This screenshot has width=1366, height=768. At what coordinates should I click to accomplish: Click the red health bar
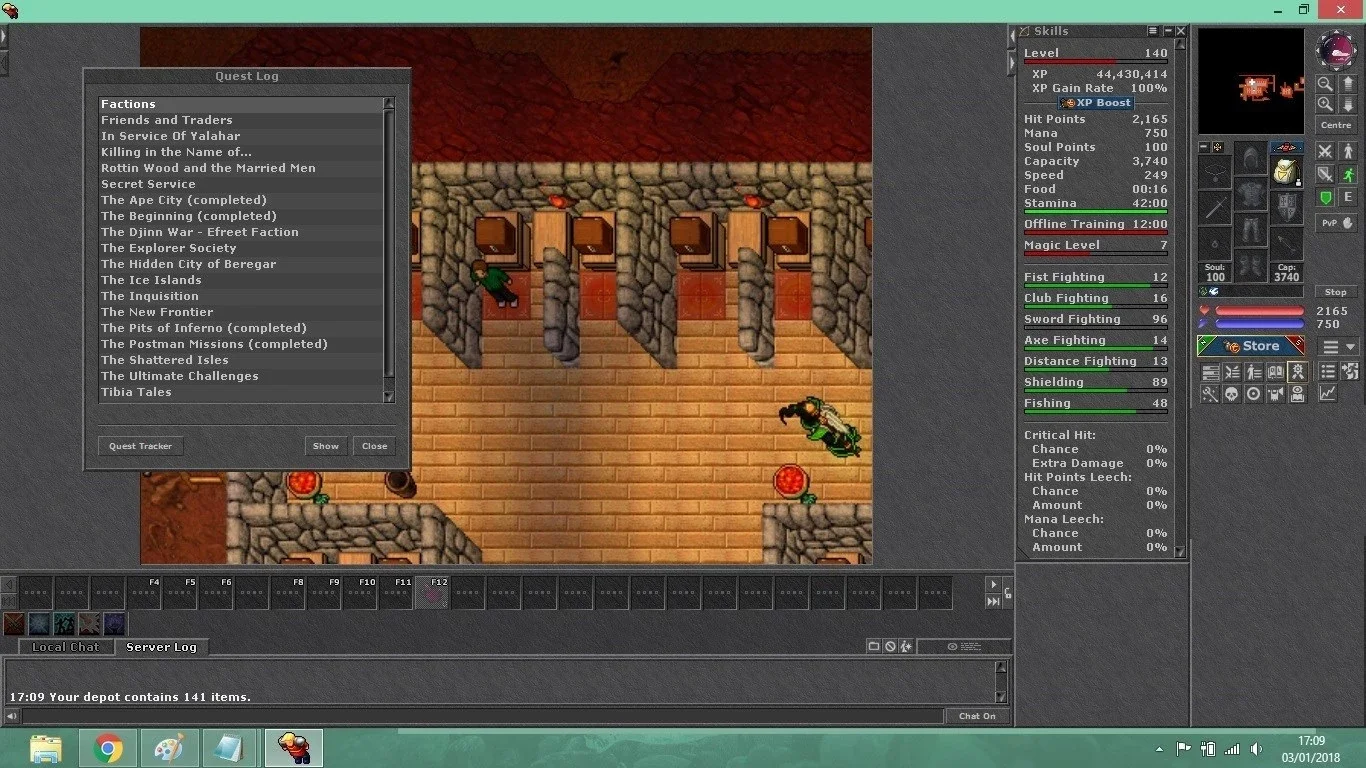click(x=1259, y=312)
